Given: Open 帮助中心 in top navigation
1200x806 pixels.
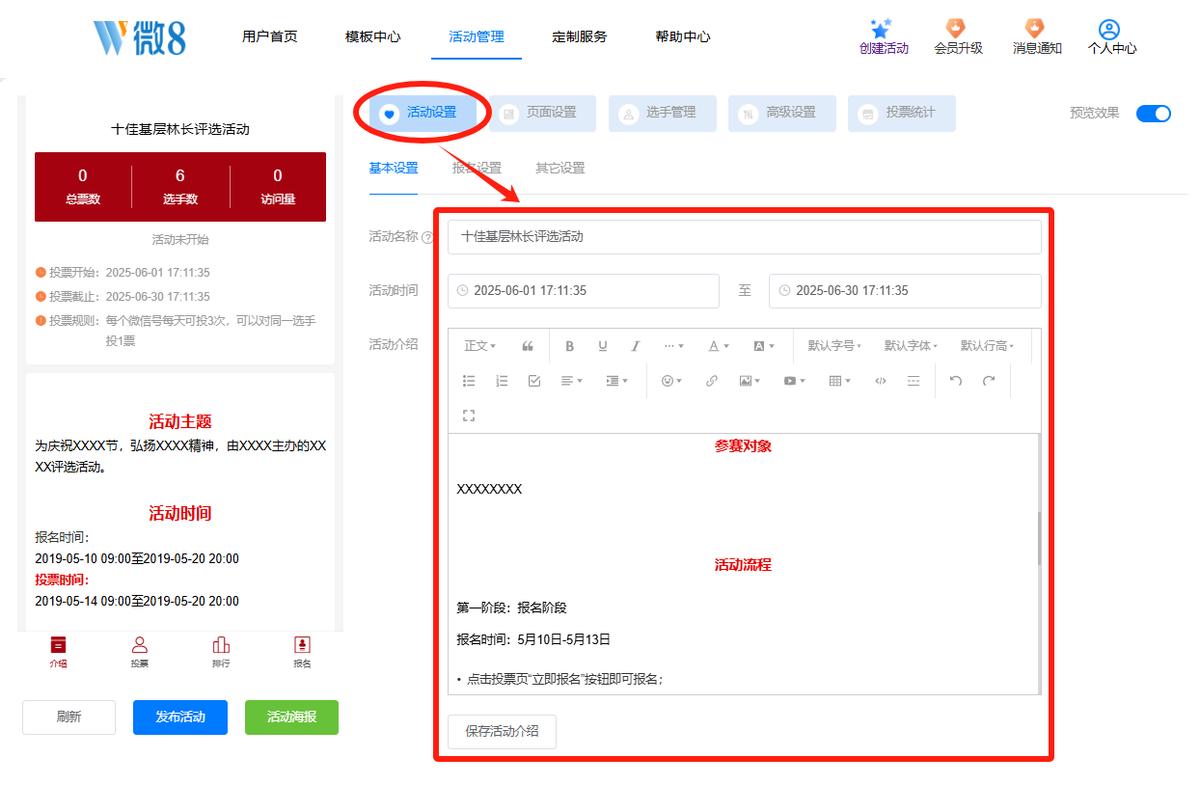Looking at the screenshot, I should click(x=683, y=37).
